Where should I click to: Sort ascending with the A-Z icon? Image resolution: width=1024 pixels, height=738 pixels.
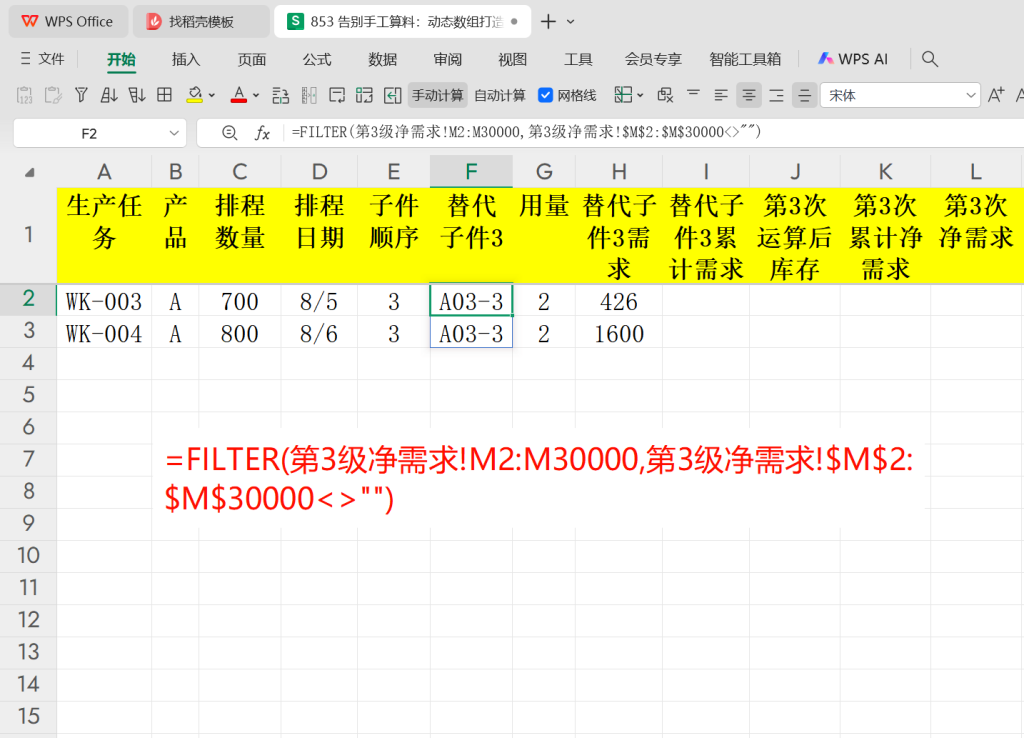point(109,95)
